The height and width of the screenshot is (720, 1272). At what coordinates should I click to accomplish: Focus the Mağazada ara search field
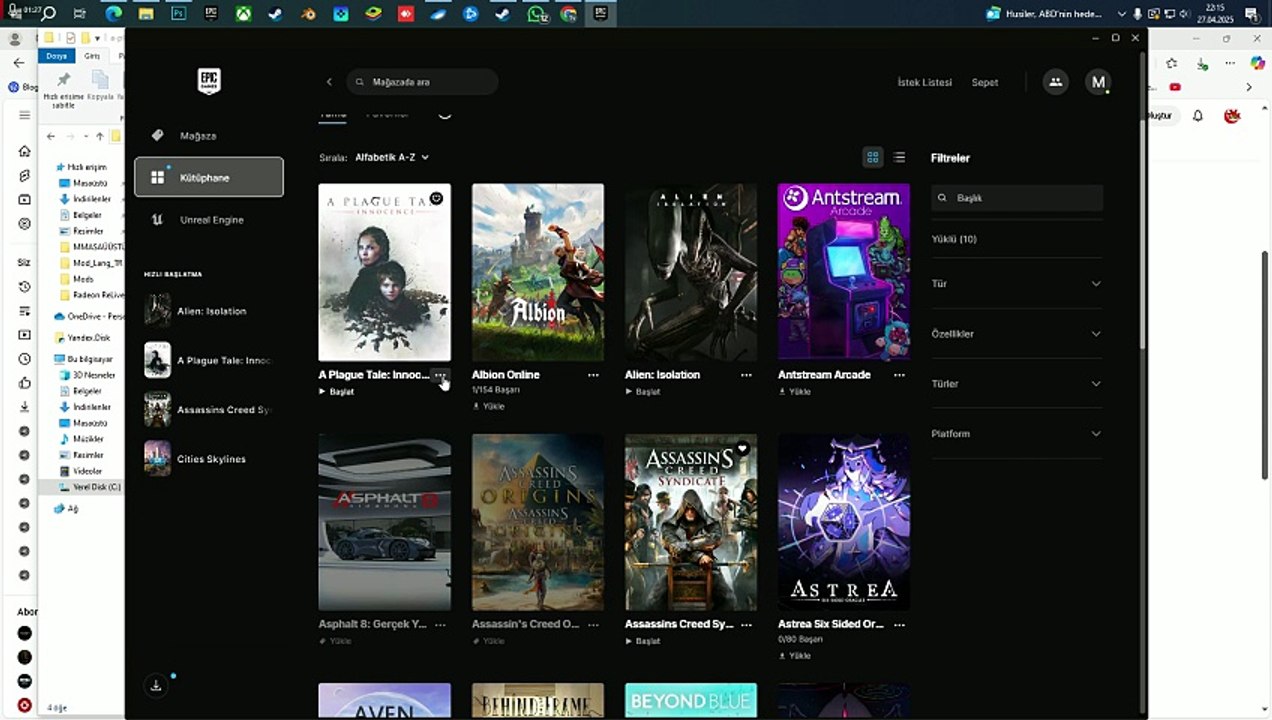tap(422, 82)
